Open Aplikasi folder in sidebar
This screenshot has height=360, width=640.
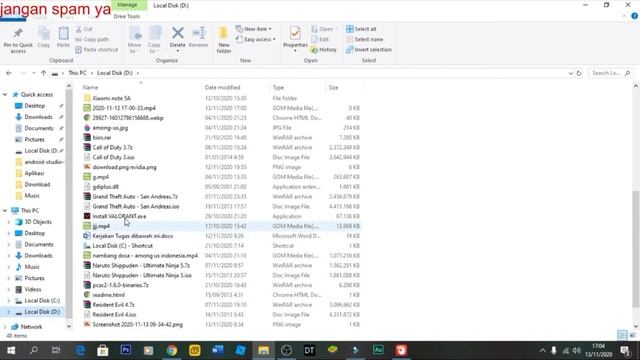tap(34, 173)
